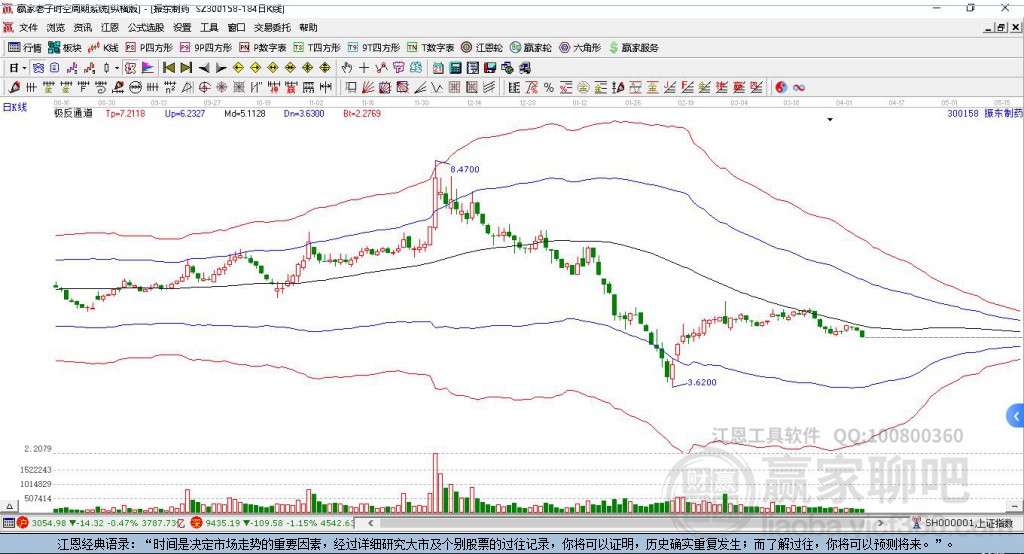Open the 六角形 hexagon tool
The image size is (1024, 554).
(580, 48)
